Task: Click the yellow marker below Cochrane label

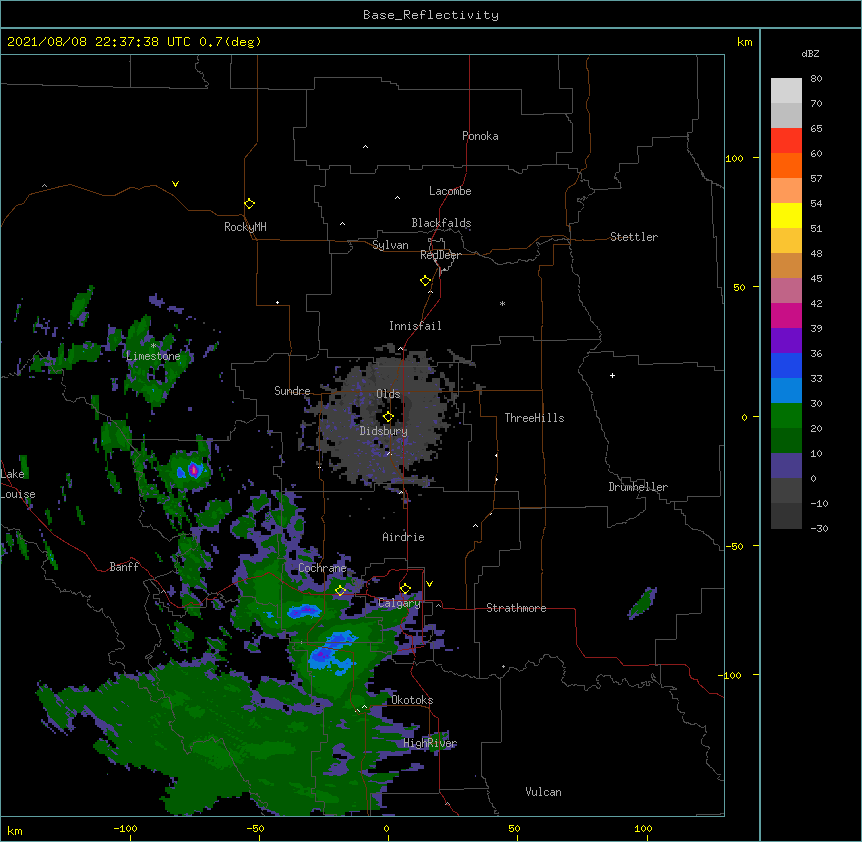Action: [340, 590]
